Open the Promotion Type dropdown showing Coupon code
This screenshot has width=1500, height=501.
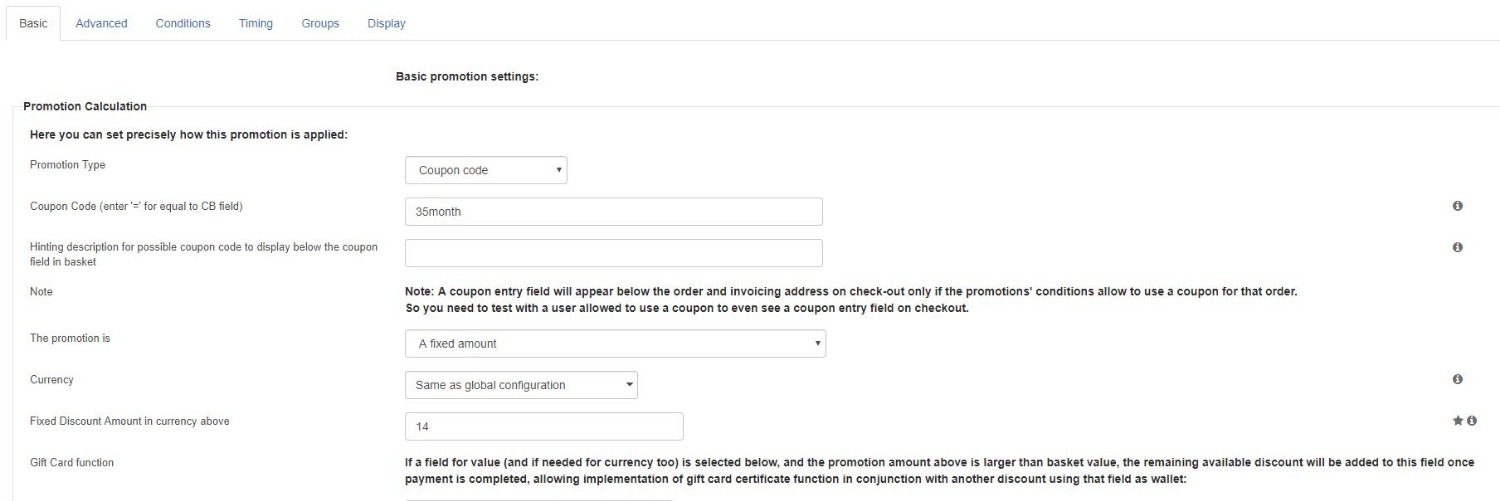click(487, 170)
